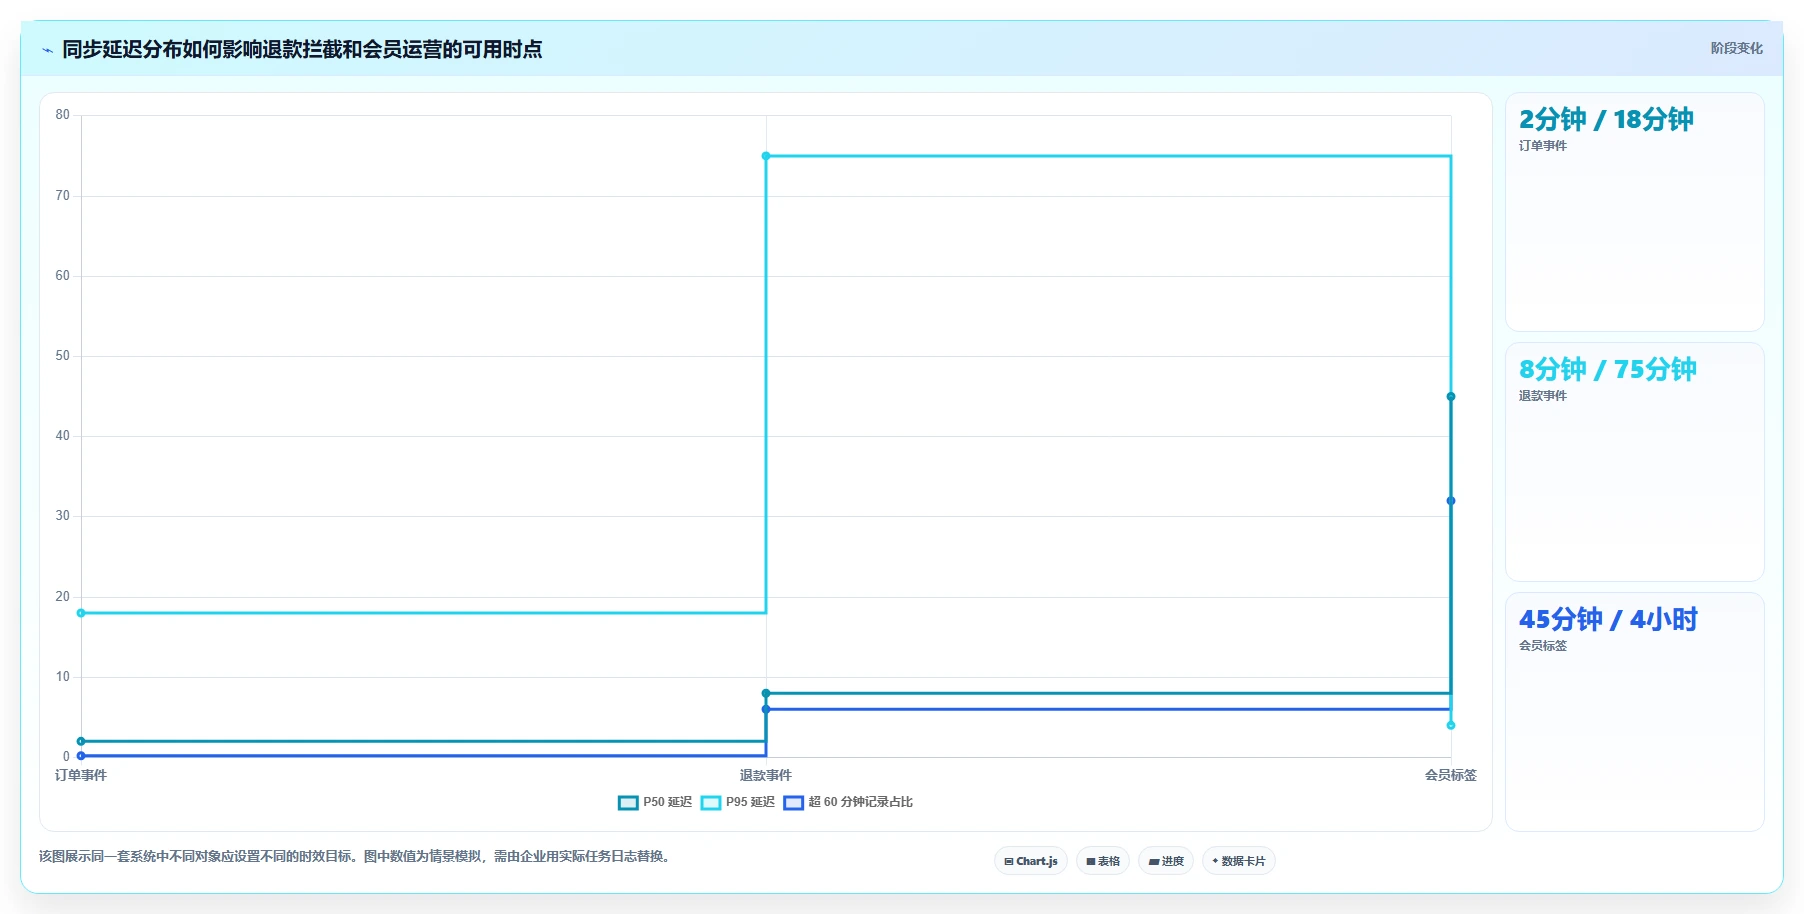The image size is (1804, 914).
Task: Click the 数据卡片 chip
Action: pyautogui.click(x=1239, y=861)
